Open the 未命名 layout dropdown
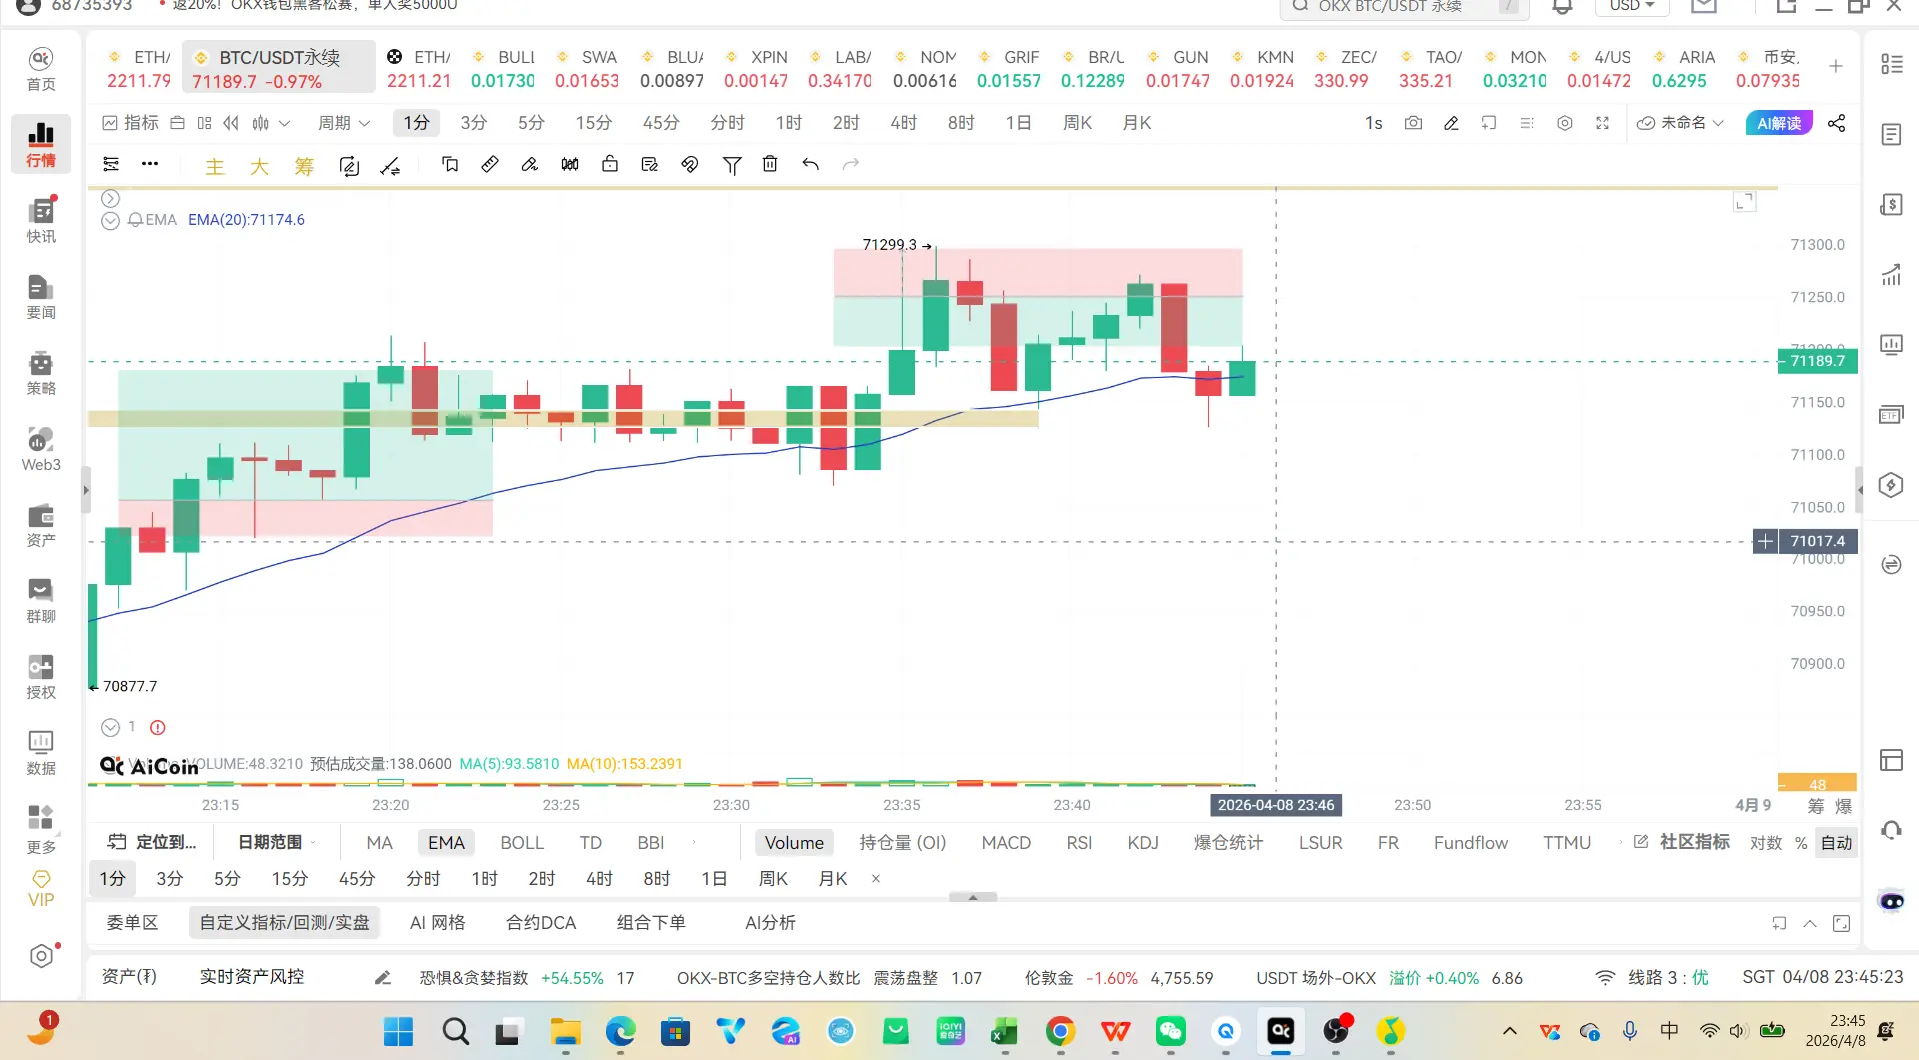 tap(1681, 123)
